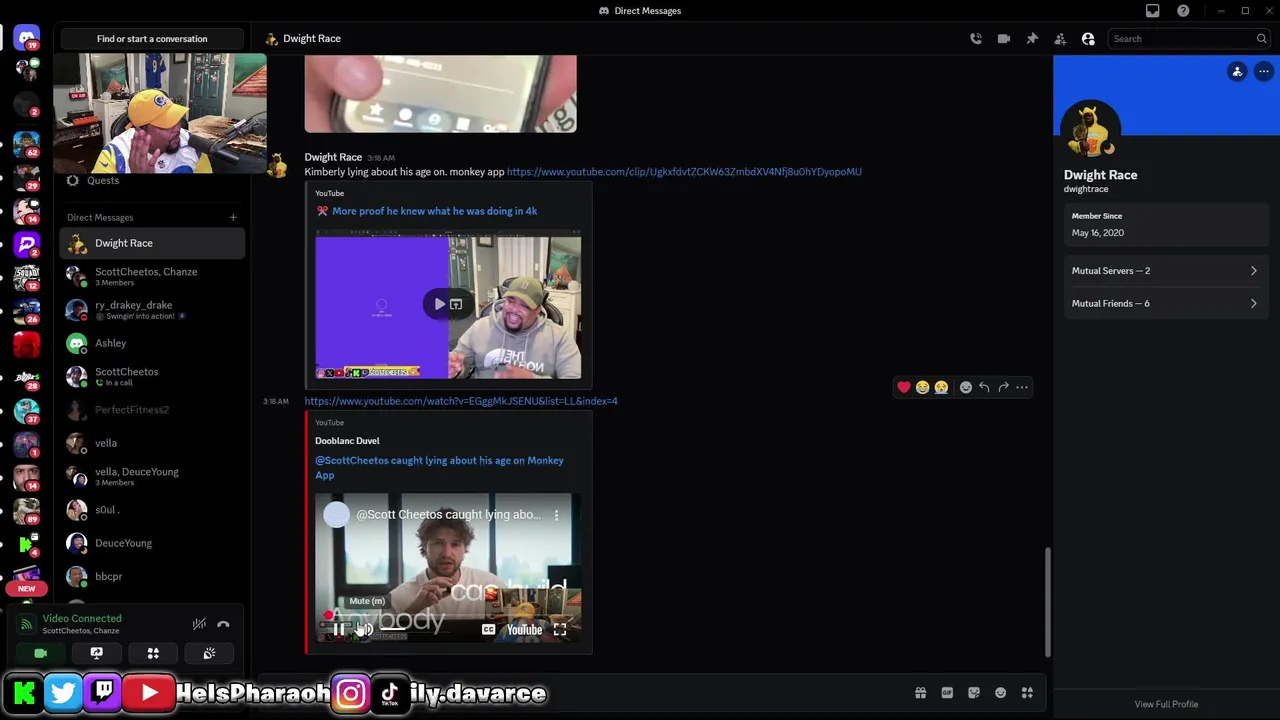
Task: Add friends to DM using the header icon
Action: point(1060,39)
